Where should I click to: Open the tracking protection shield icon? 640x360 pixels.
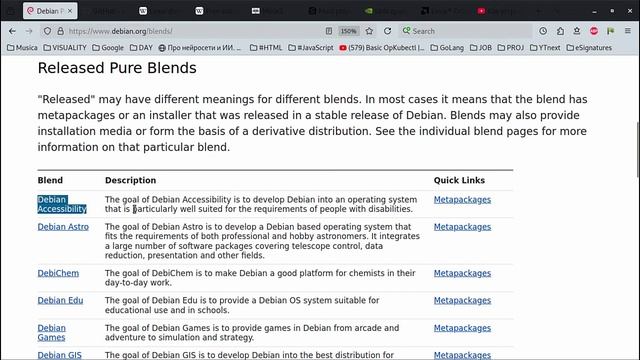coord(47,31)
